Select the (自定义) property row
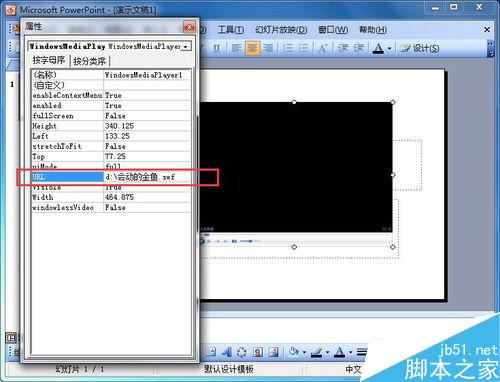 pos(111,85)
